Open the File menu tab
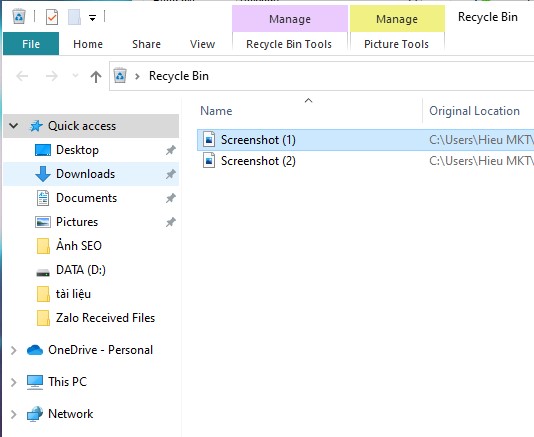Screen dimensions: 534x437 pyautogui.click(x=31, y=44)
